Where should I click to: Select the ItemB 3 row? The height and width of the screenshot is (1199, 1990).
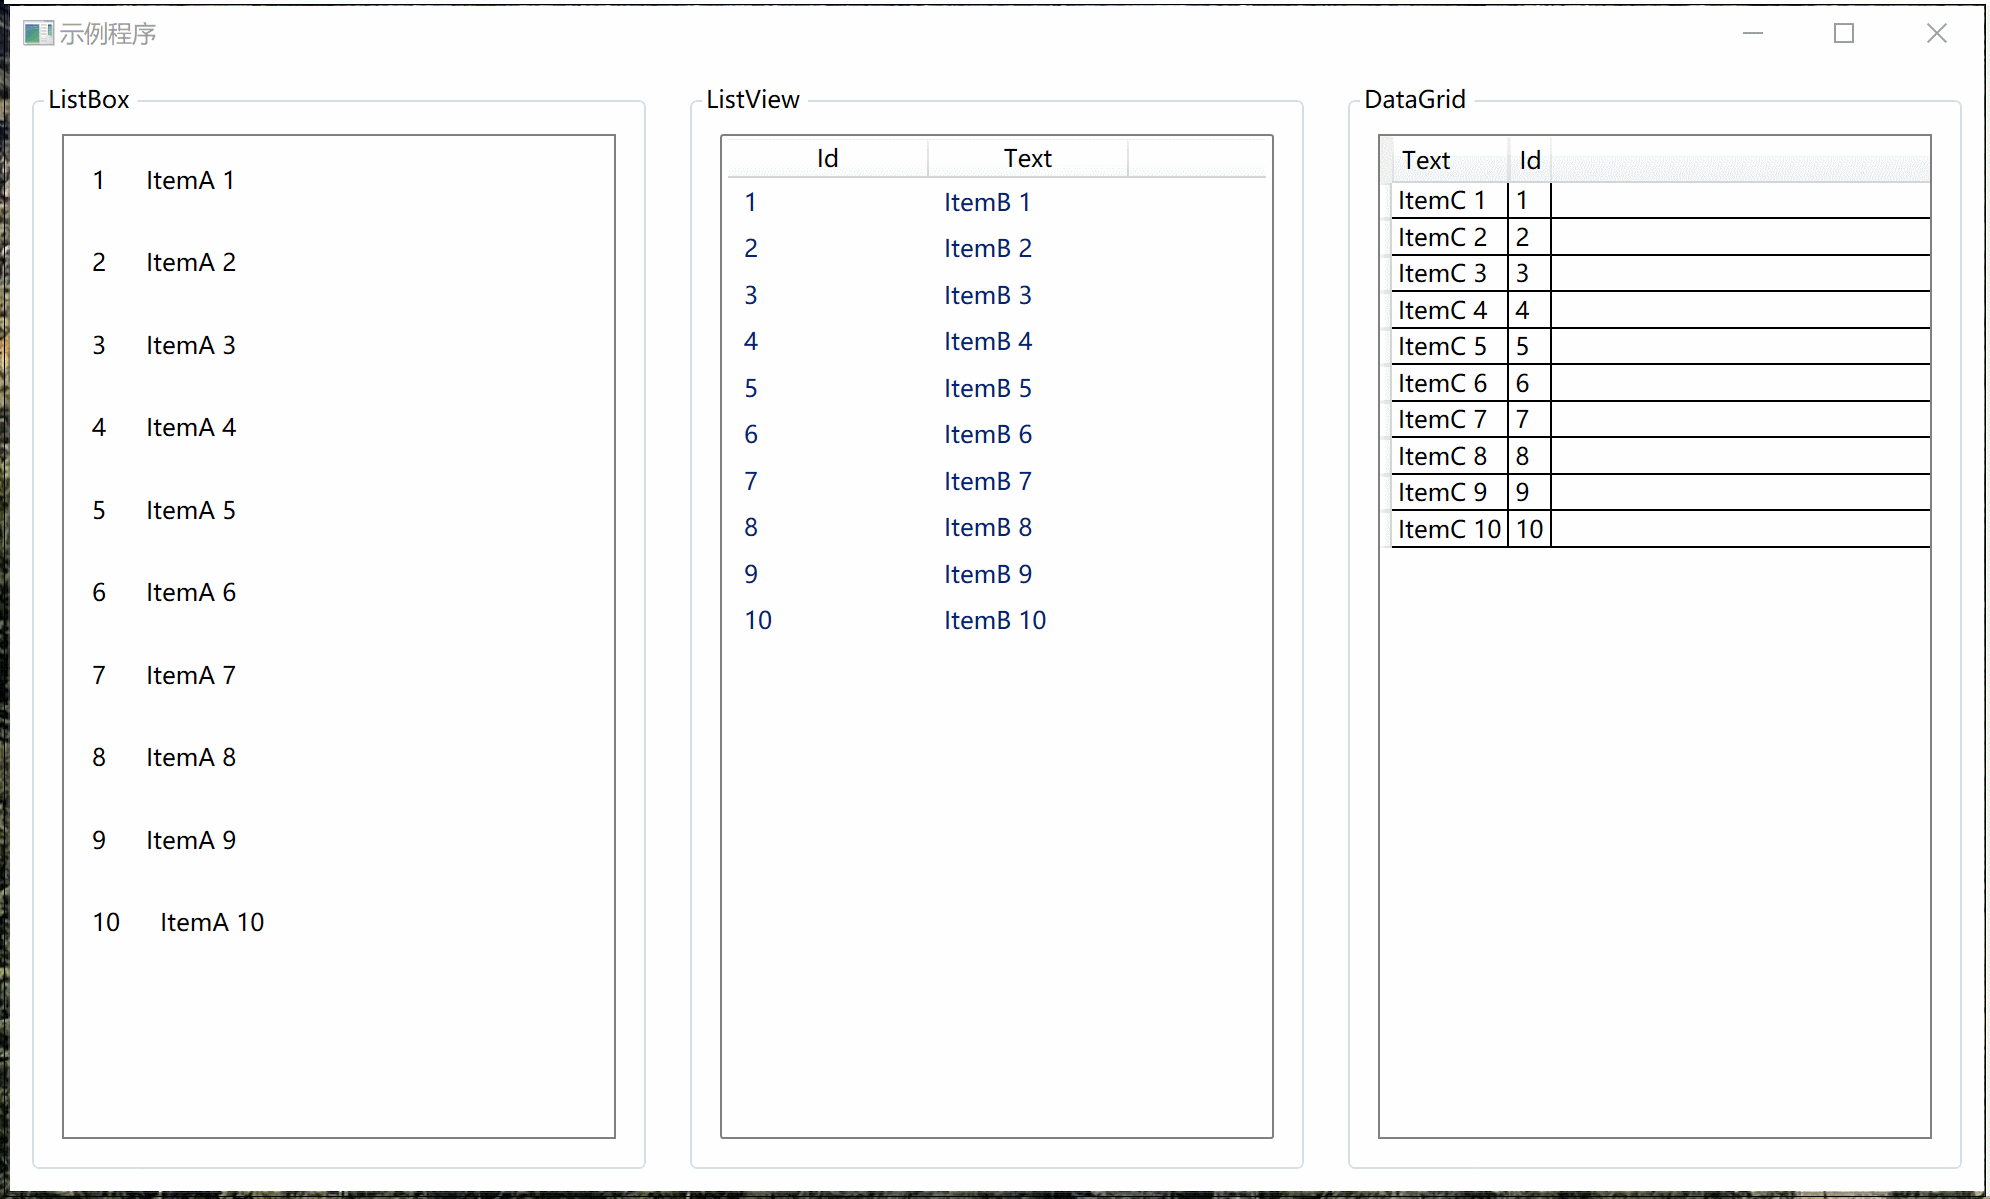pyautogui.click(x=987, y=296)
